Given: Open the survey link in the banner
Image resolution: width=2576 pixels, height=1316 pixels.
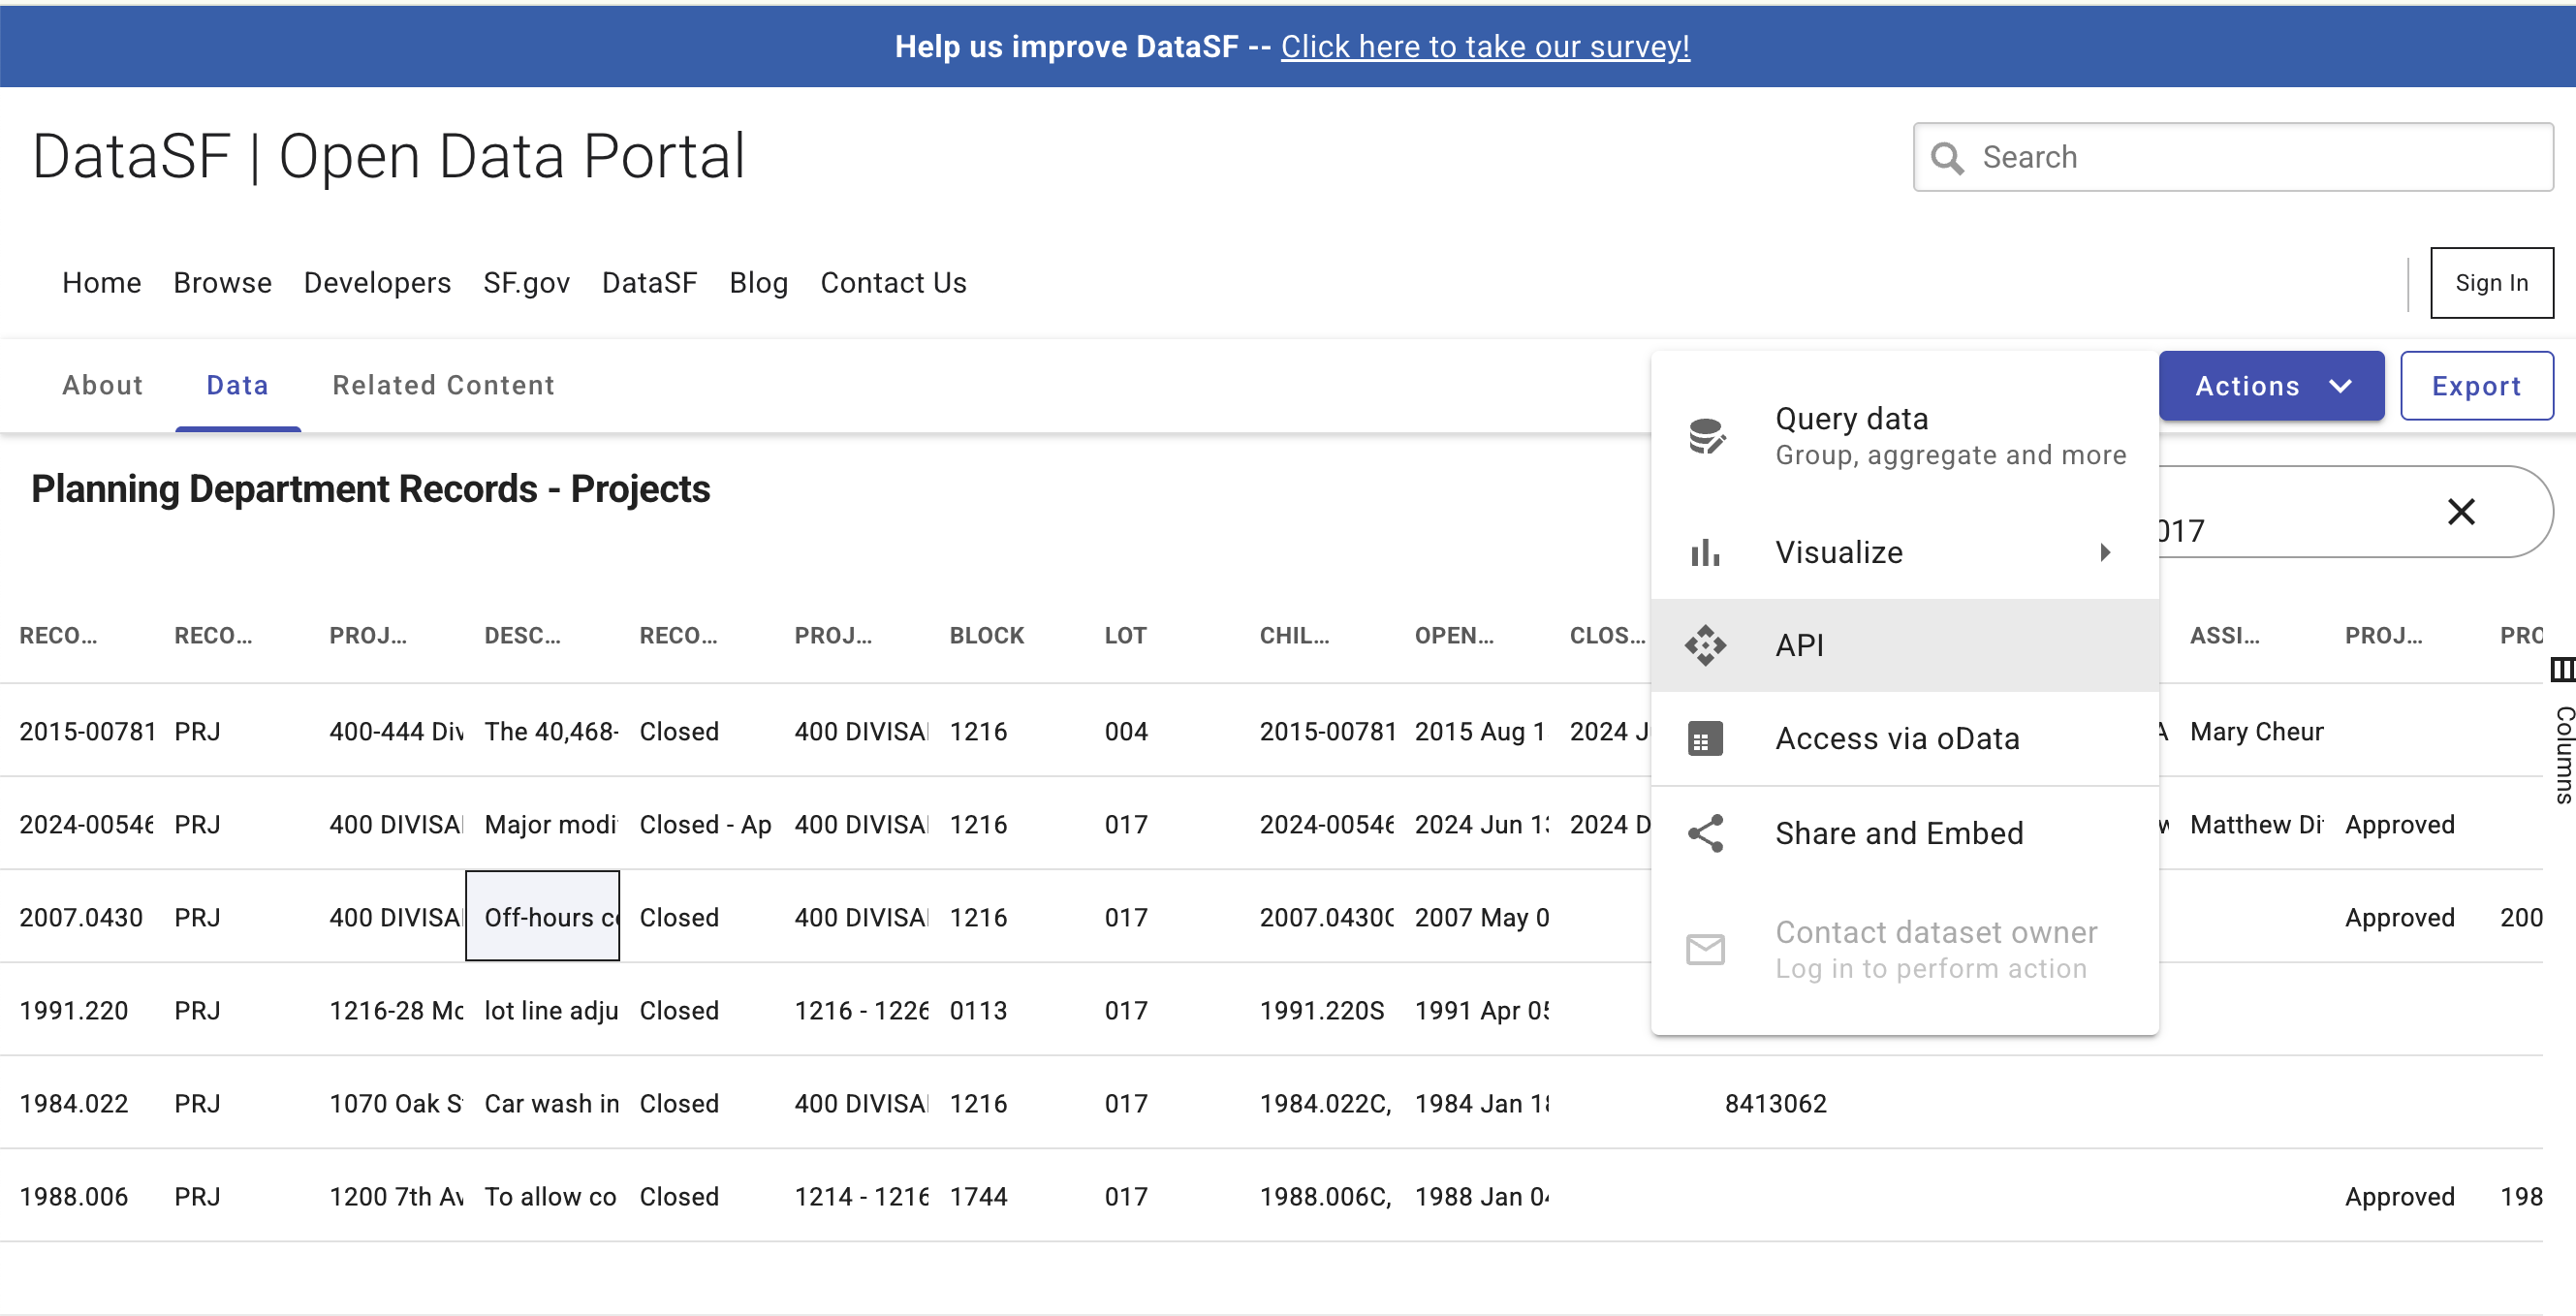Looking at the screenshot, I should point(1485,47).
